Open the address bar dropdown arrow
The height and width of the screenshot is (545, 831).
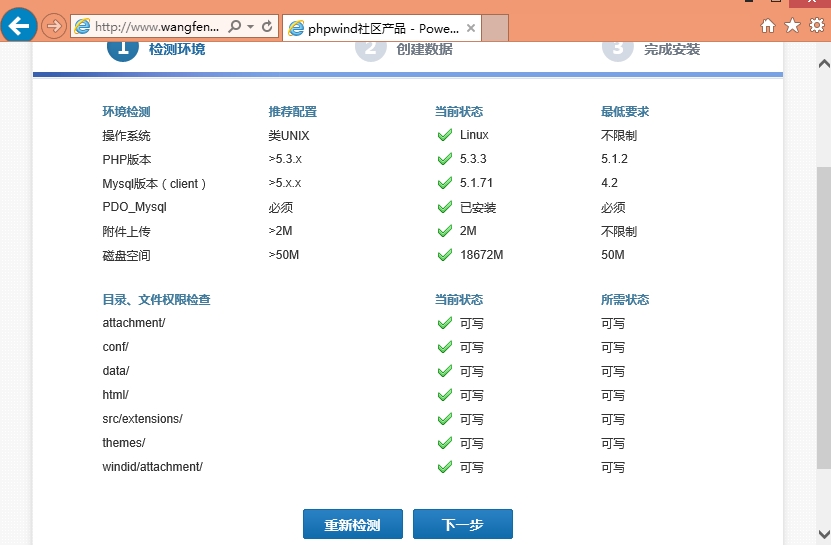pos(251,27)
